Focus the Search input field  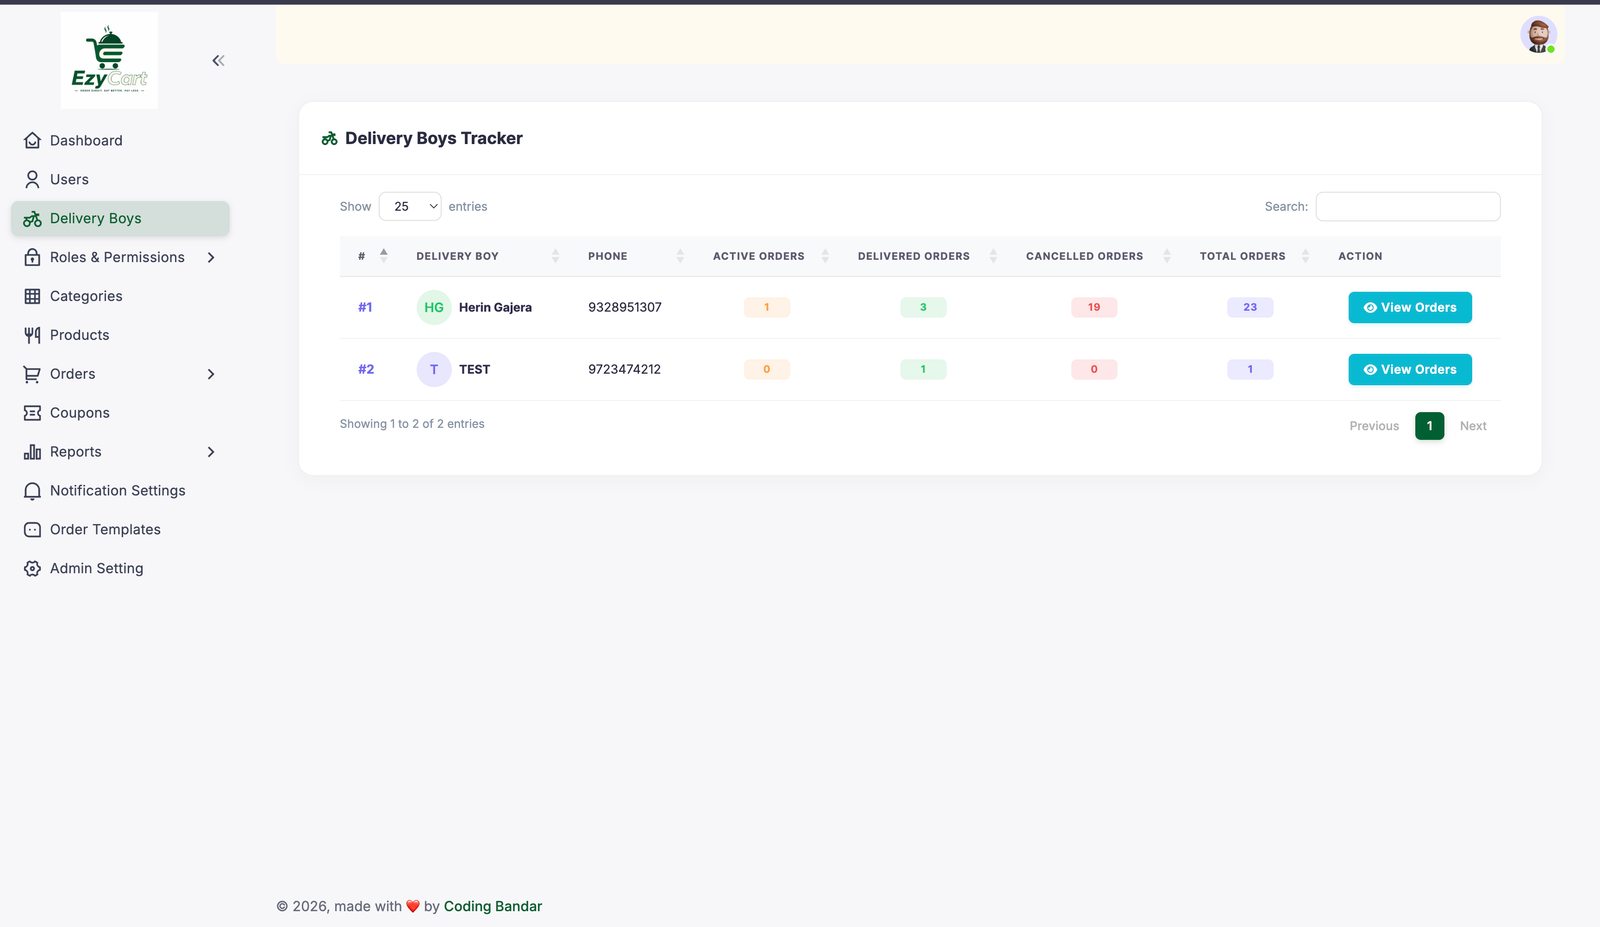pyautogui.click(x=1408, y=207)
